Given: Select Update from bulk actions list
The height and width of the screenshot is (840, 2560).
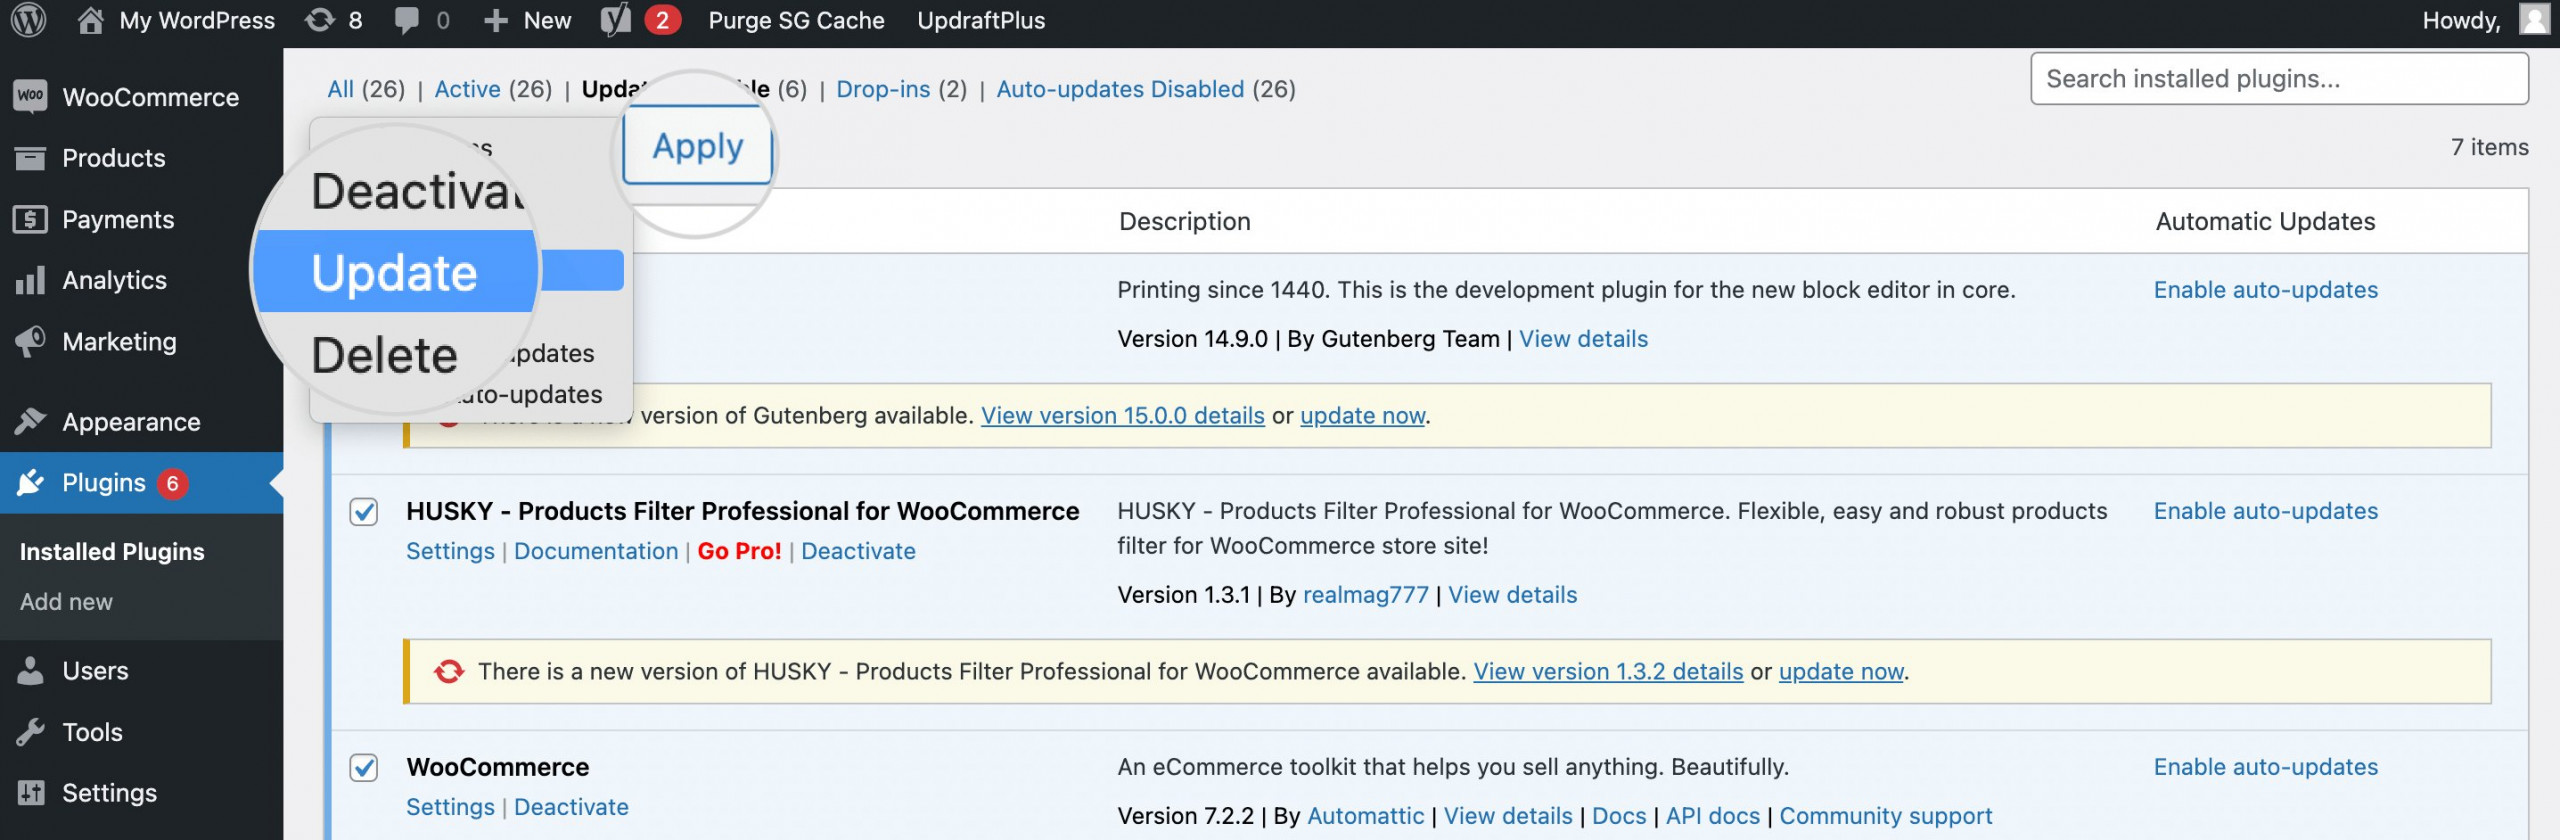Looking at the screenshot, I should pyautogui.click(x=396, y=272).
